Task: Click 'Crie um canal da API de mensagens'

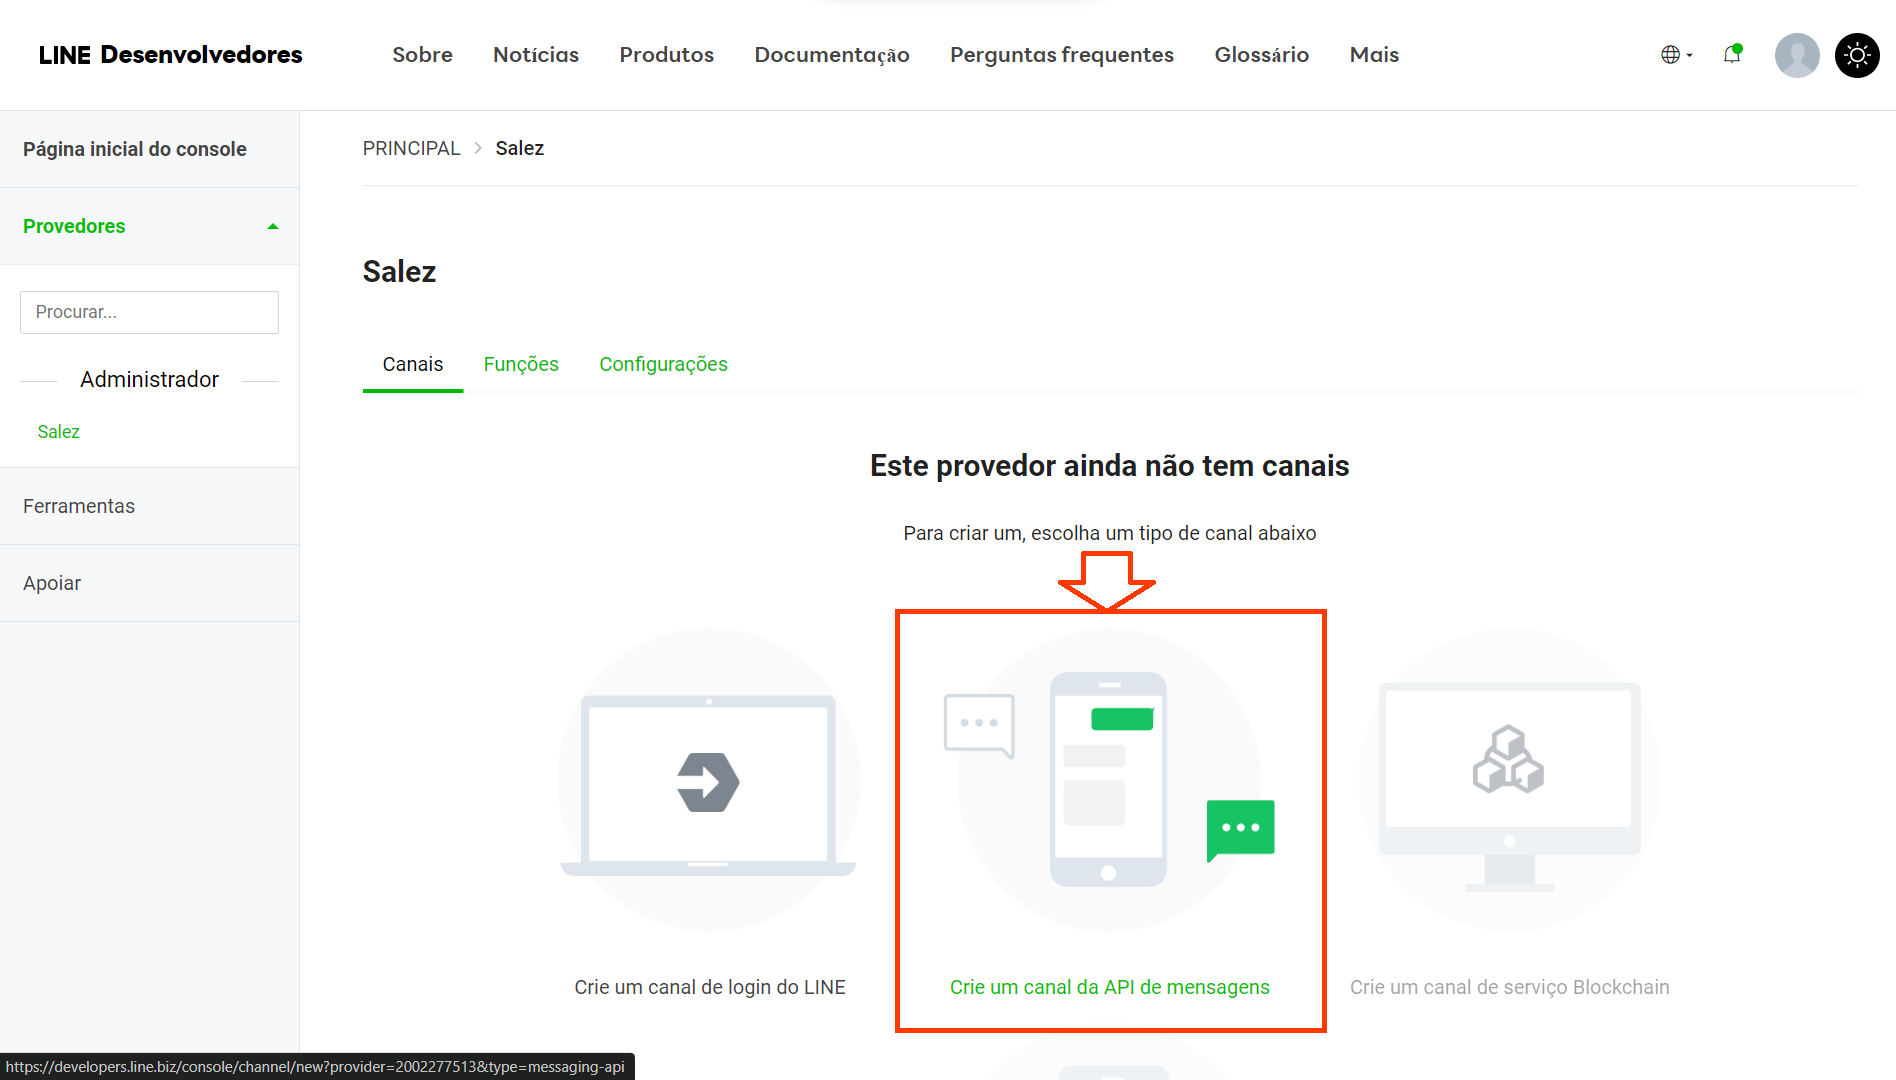Action: coord(1109,987)
